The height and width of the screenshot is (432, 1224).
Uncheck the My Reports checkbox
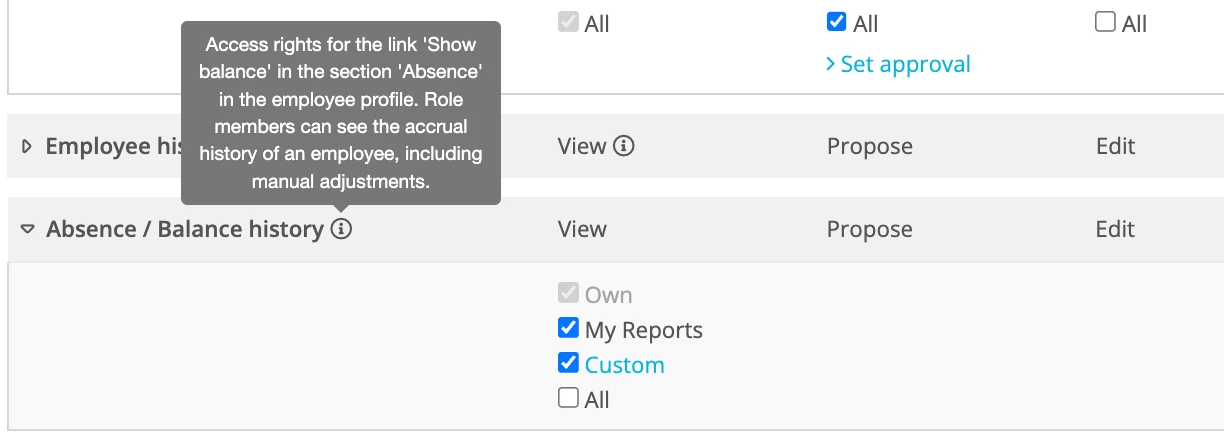[568, 328]
